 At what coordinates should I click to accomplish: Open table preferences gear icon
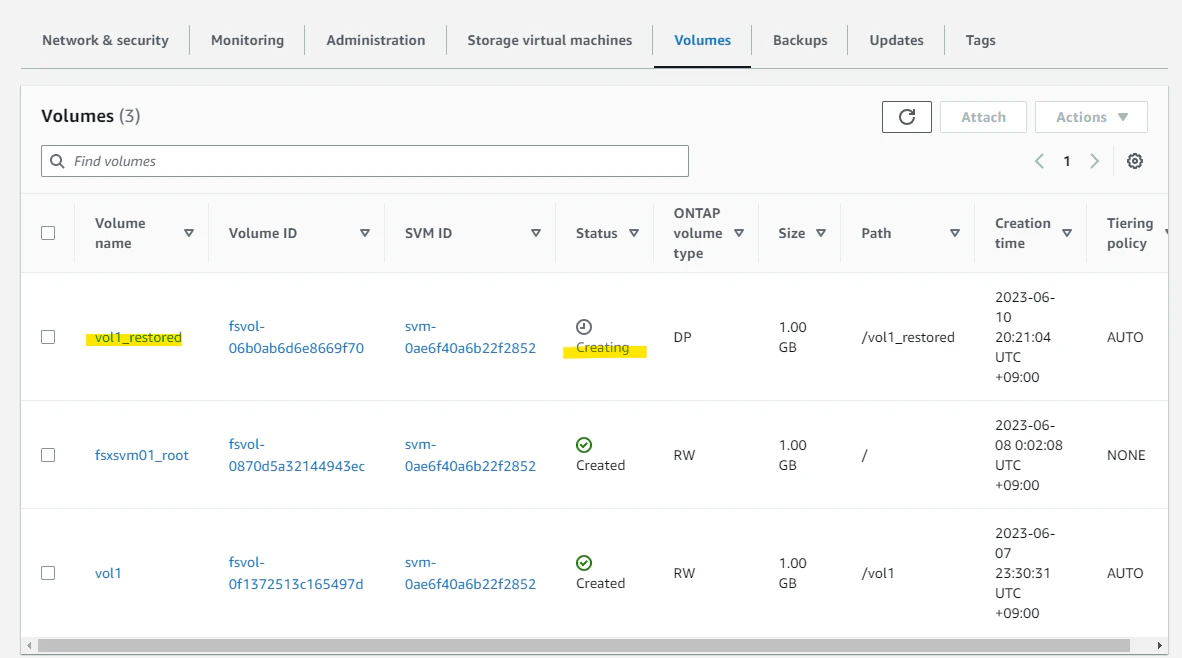click(x=1135, y=161)
